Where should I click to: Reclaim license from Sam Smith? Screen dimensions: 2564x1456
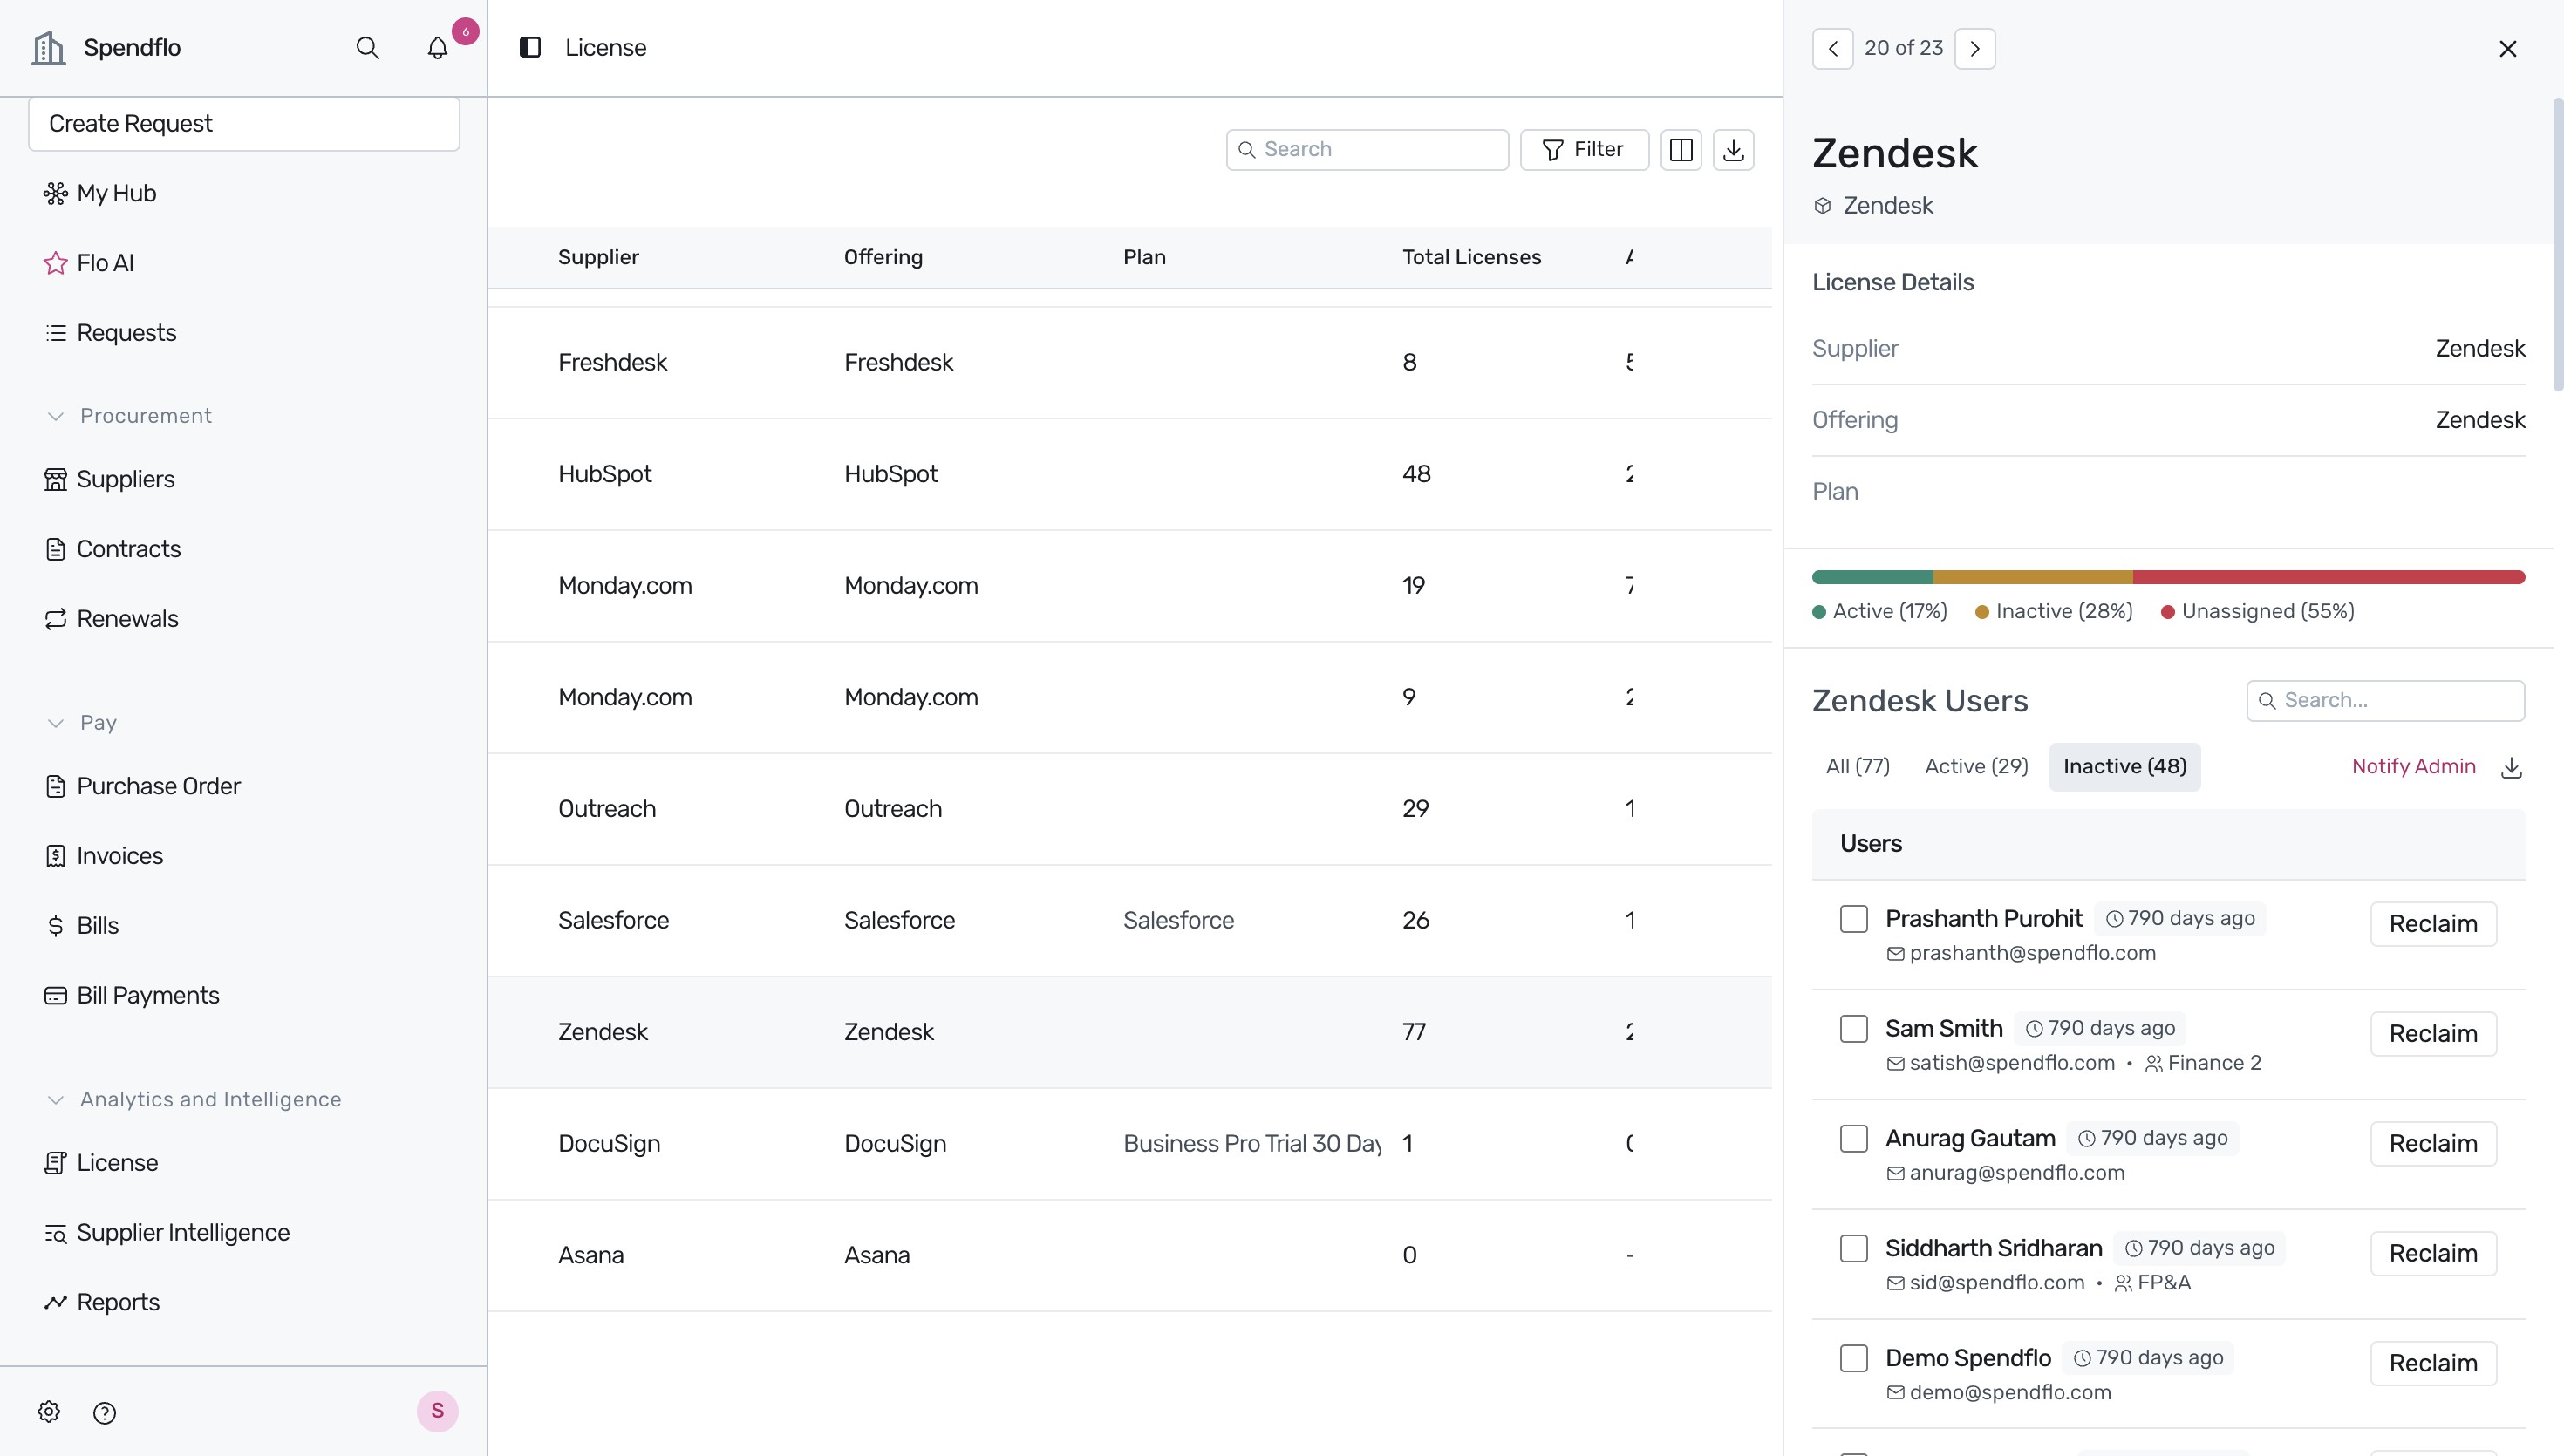pos(2432,1034)
